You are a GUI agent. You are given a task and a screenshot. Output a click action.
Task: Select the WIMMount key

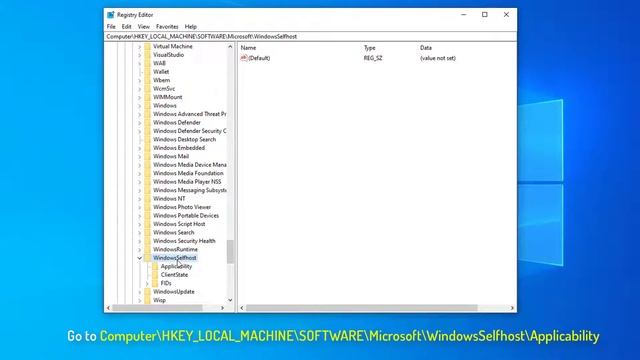[x=167, y=97]
